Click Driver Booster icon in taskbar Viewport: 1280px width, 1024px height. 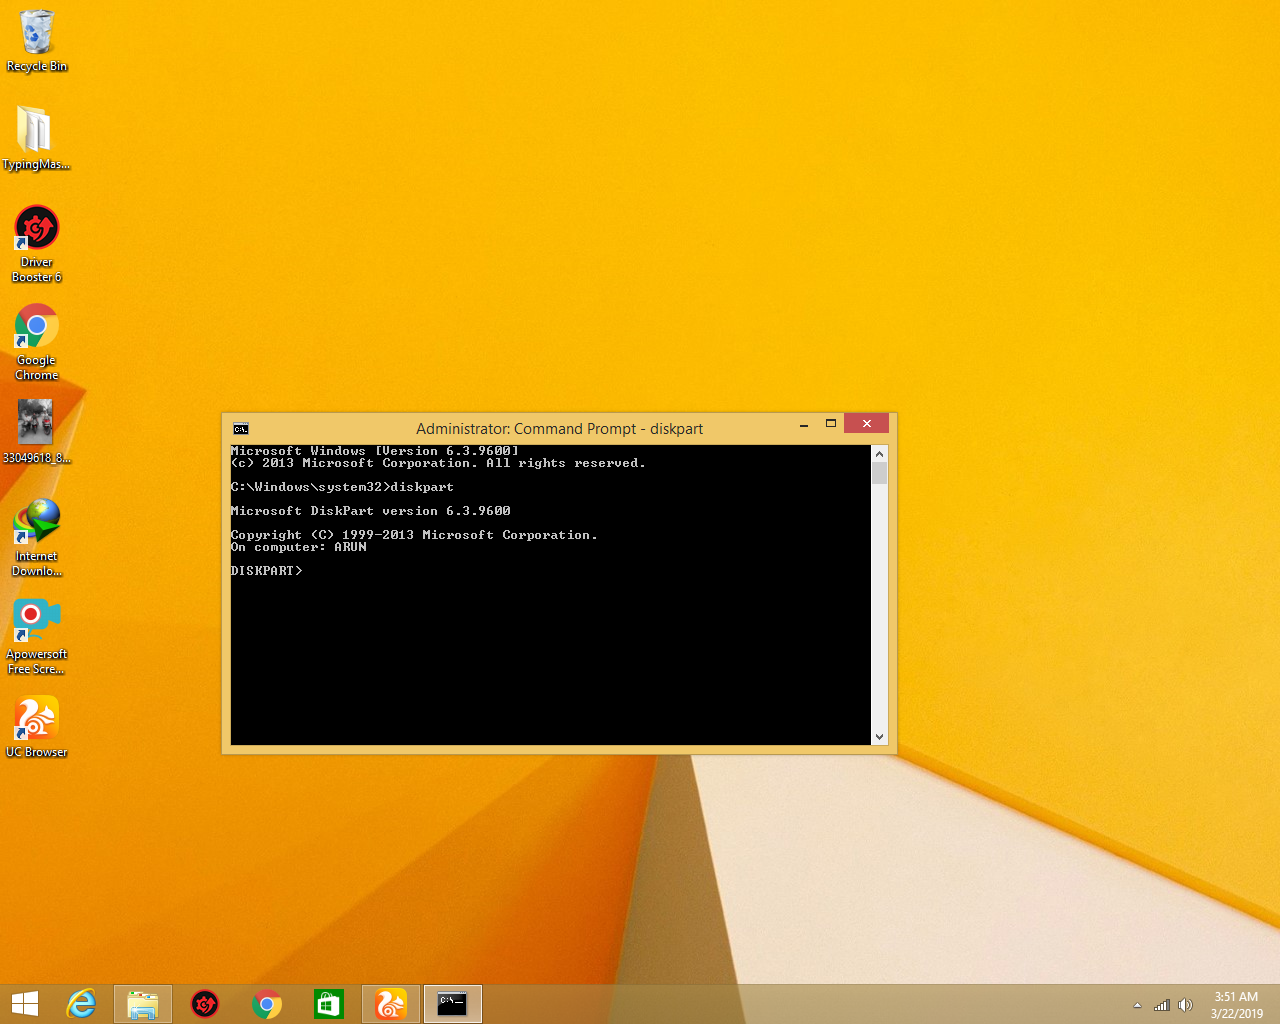coord(205,1004)
